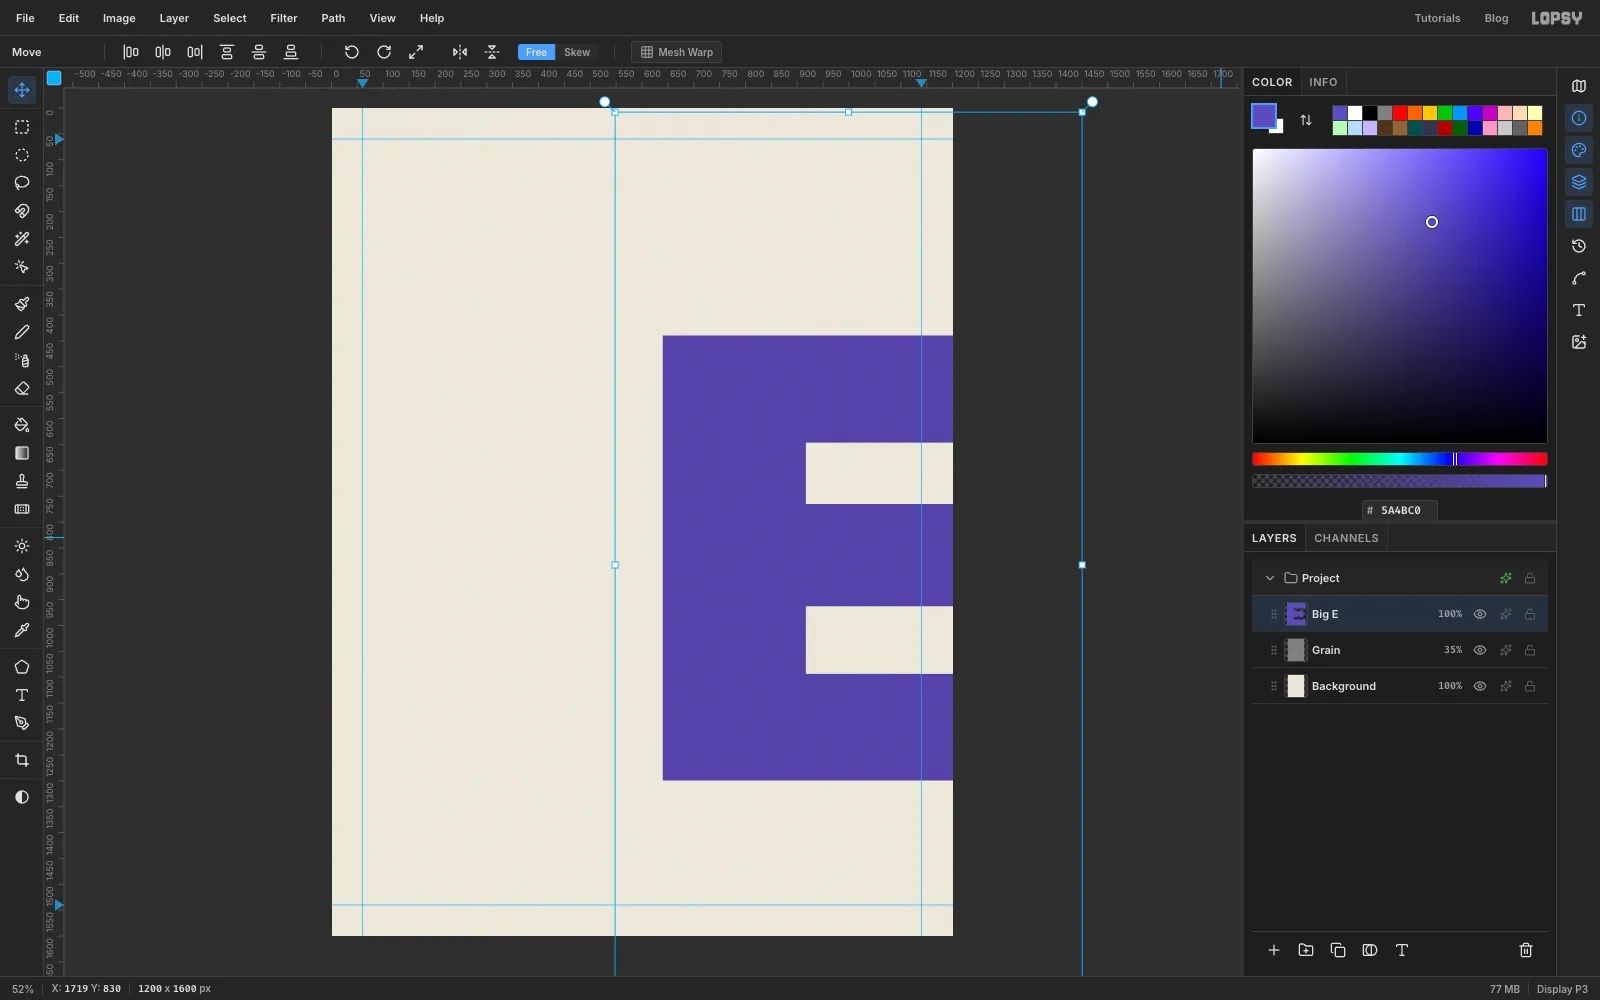Image resolution: width=1600 pixels, height=1000 pixels.
Task: Collapse the Project layer group
Action: [x=1270, y=578]
